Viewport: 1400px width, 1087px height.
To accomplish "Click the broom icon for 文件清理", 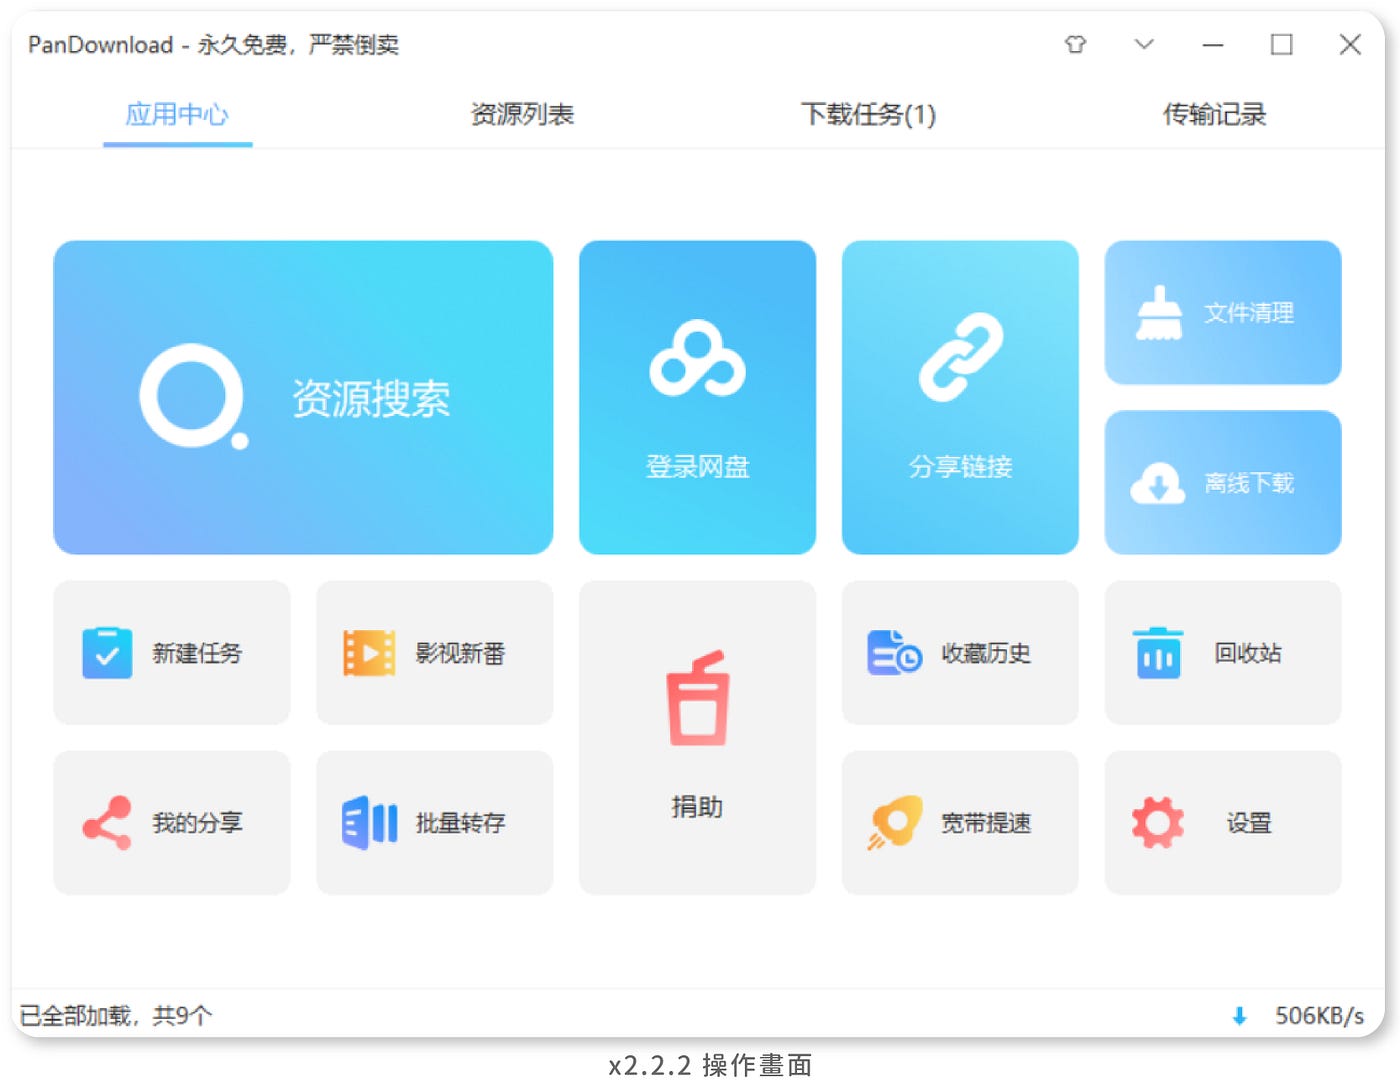I will 1159,313.
